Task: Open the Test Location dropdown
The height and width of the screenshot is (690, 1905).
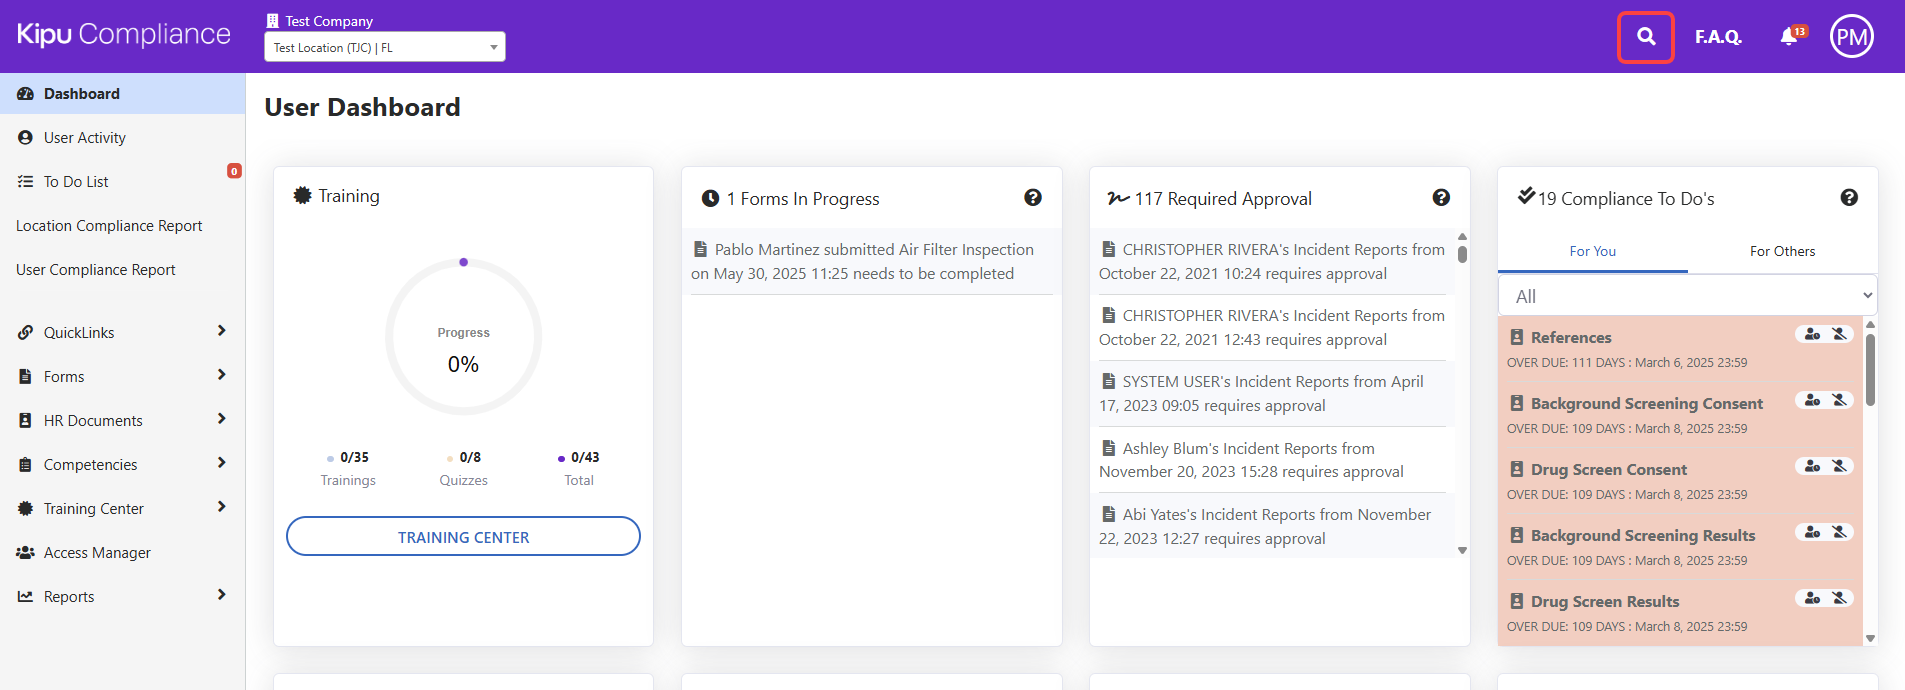Action: (x=385, y=47)
